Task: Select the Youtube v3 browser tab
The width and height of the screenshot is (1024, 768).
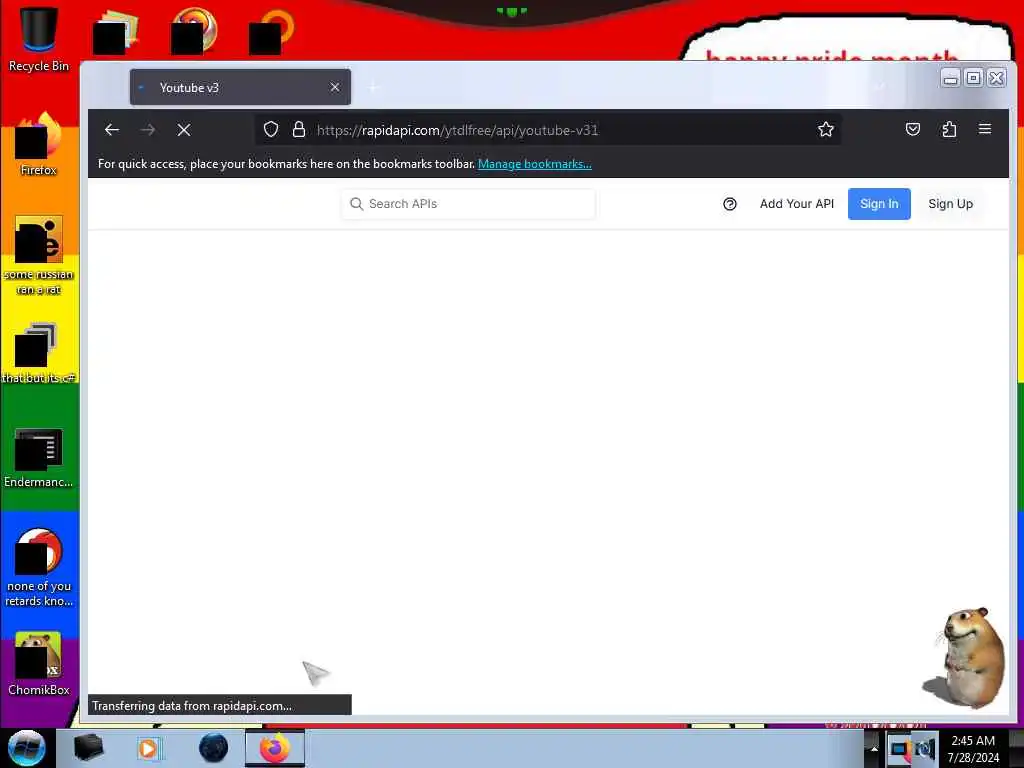Action: [x=240, y=87]
